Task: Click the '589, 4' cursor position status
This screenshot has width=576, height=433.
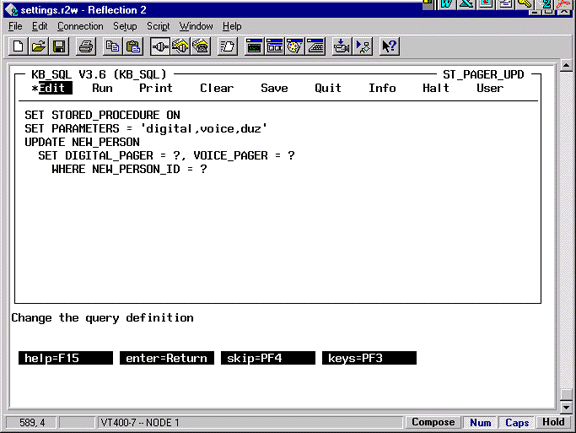Action: pos(32,423)
